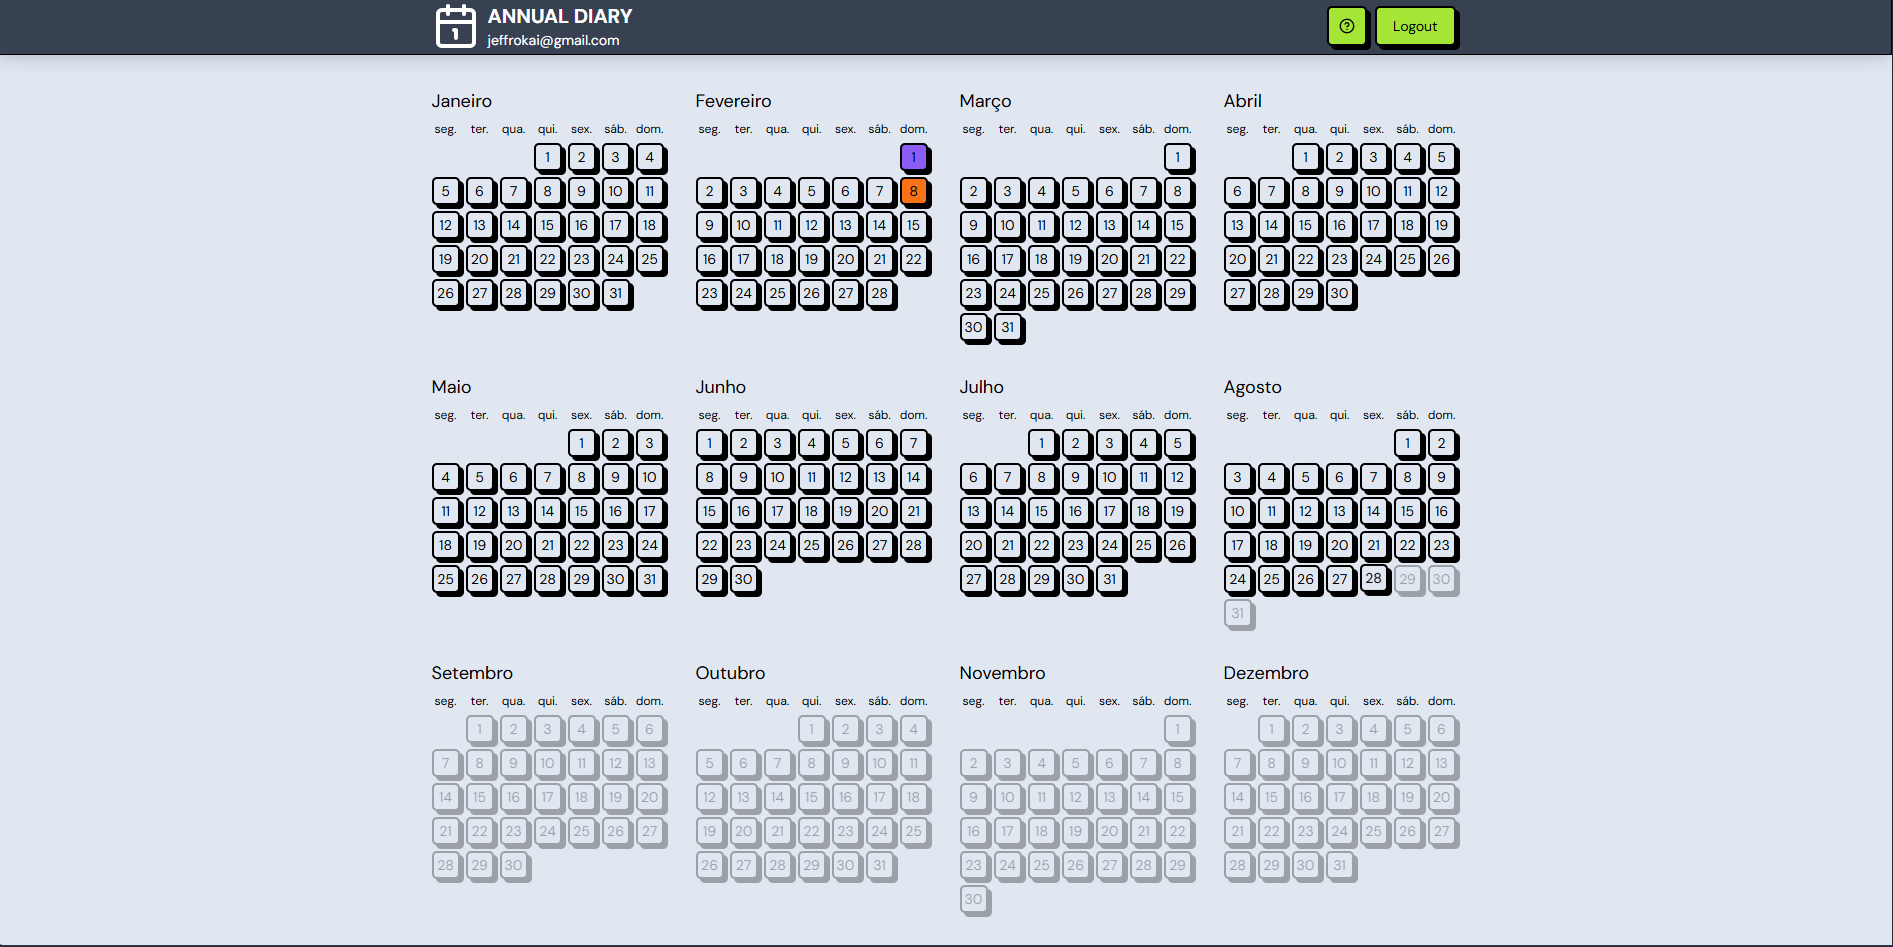Image resolution: width=1893 pixels, height=947 pixels.
Task: Select the purple February 1 day
Action: tap(913, 157)
